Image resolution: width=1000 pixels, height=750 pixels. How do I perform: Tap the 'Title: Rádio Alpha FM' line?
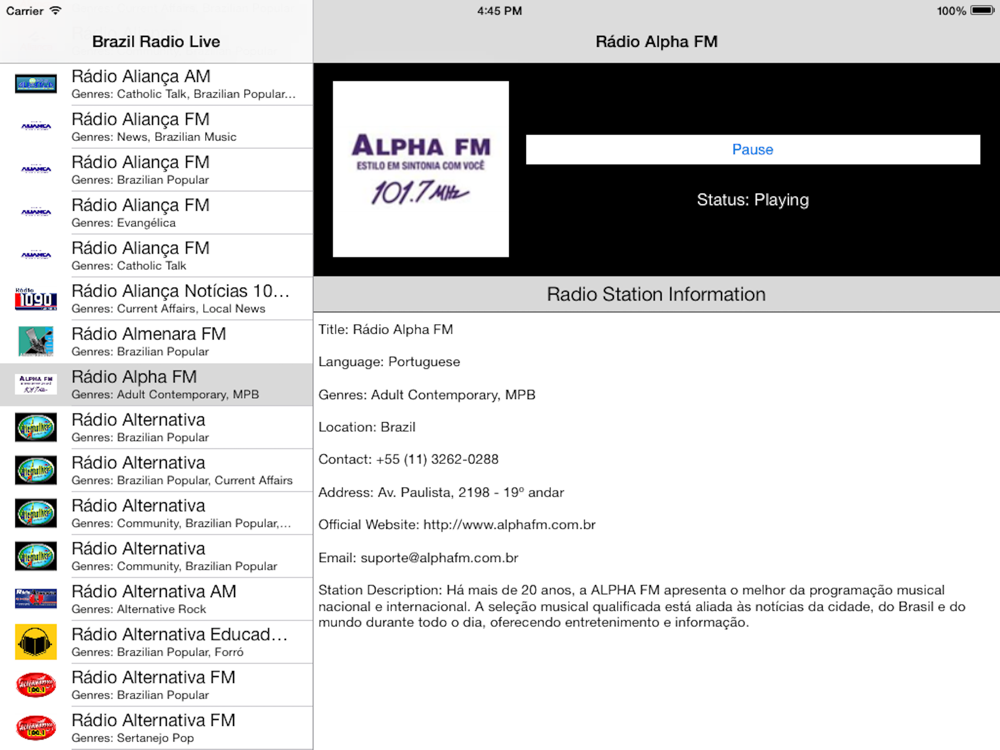pyautogui.click(x=385, y=330)
